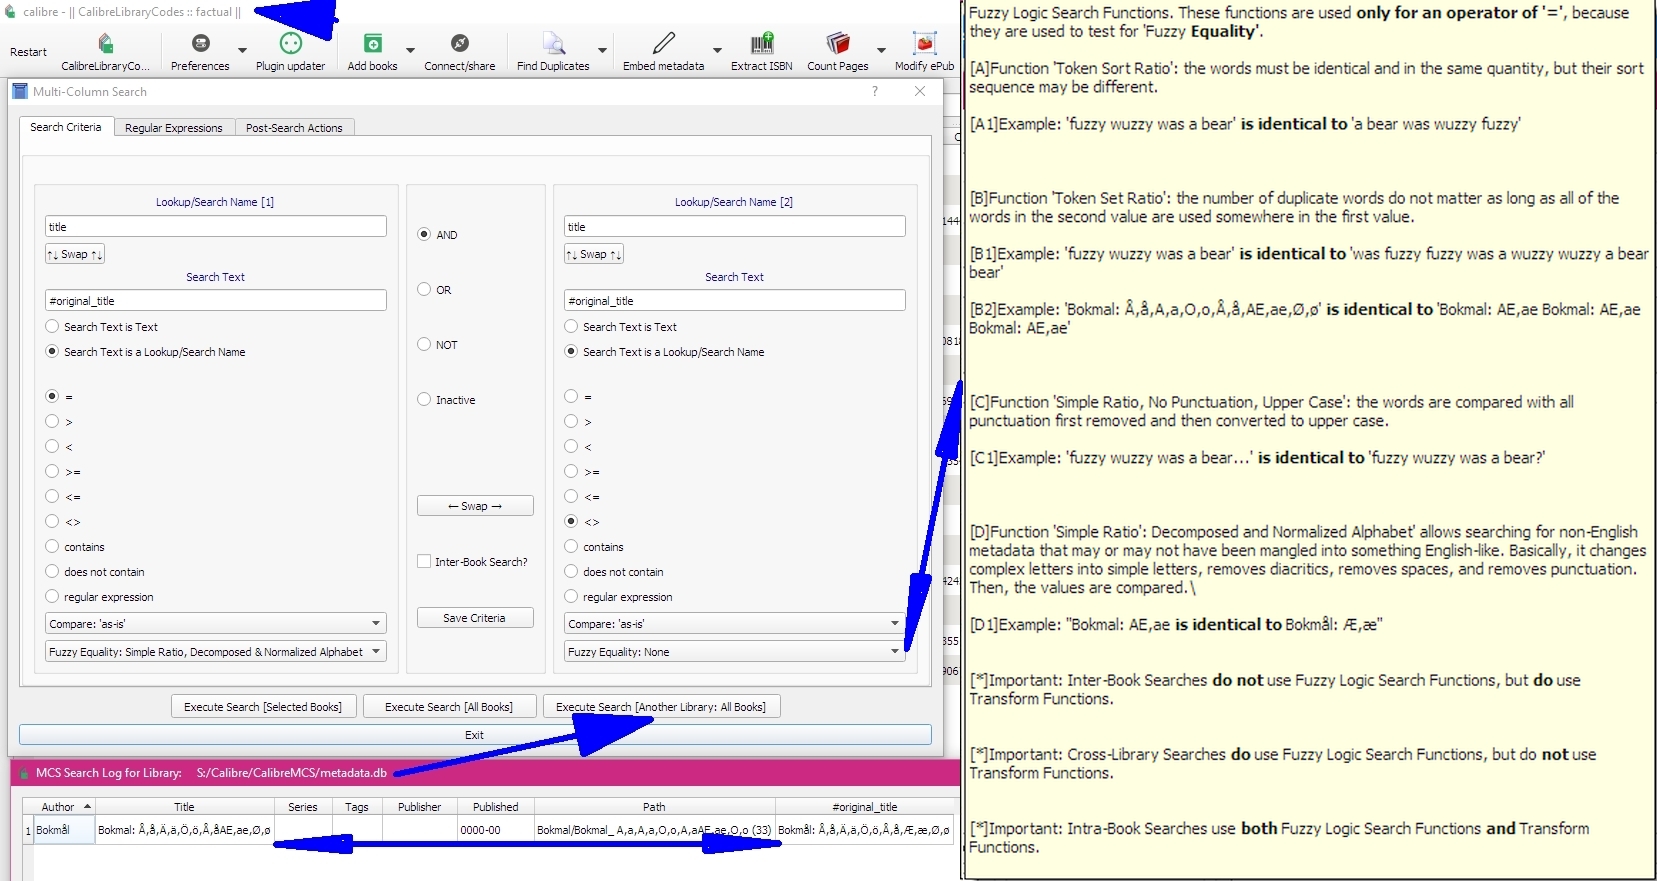Close the Multi-Column Search dialog
This screenshot has width=1657, height=881.
pos(920,91)
